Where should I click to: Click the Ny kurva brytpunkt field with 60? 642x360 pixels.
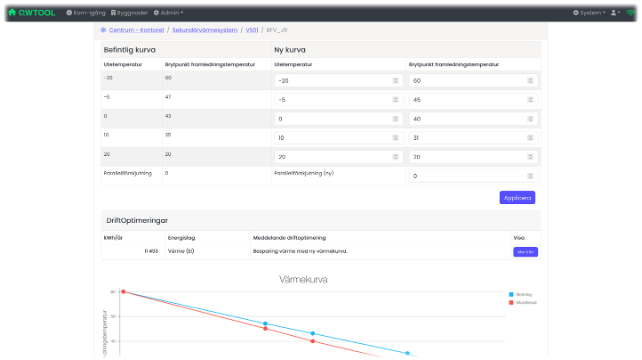[x=473, y=81]
